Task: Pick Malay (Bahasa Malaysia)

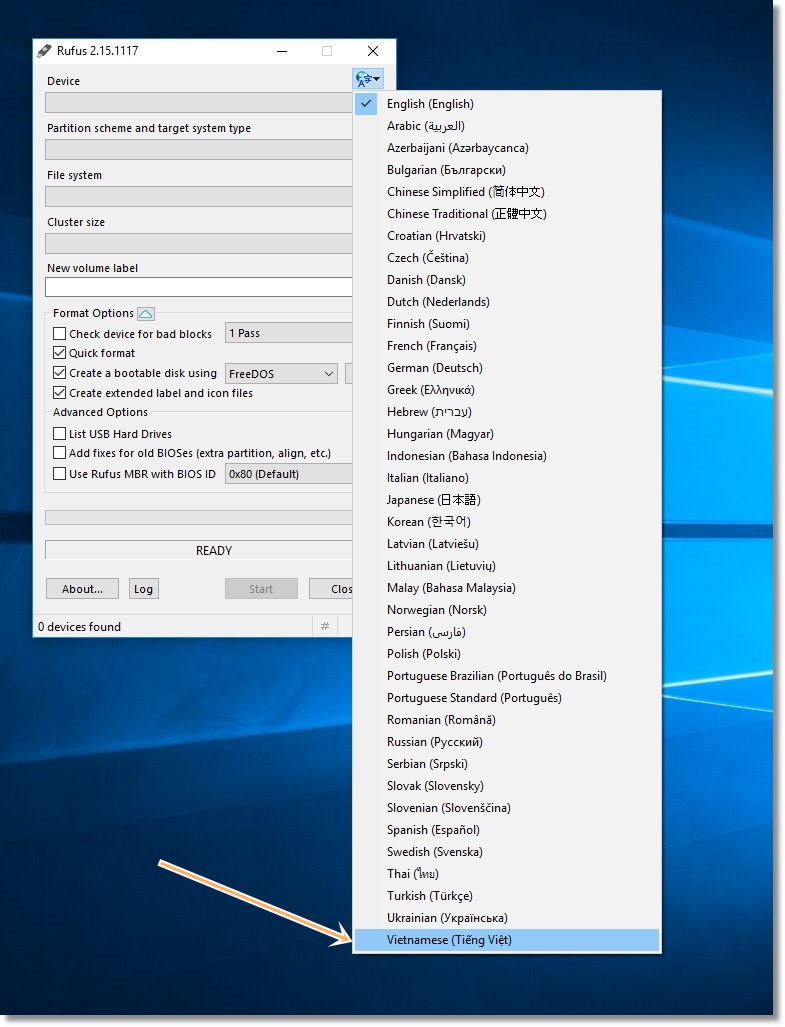Action: [507, 588]
